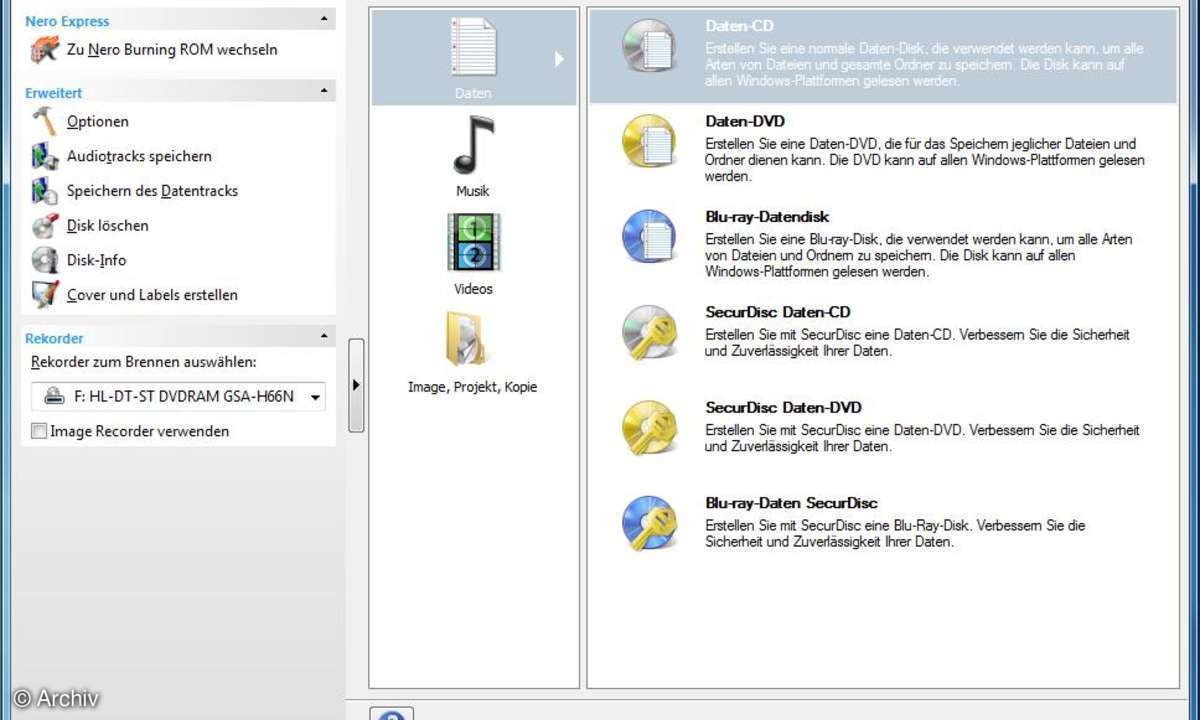Collapse the Nero Express section

tap(324, 19)
